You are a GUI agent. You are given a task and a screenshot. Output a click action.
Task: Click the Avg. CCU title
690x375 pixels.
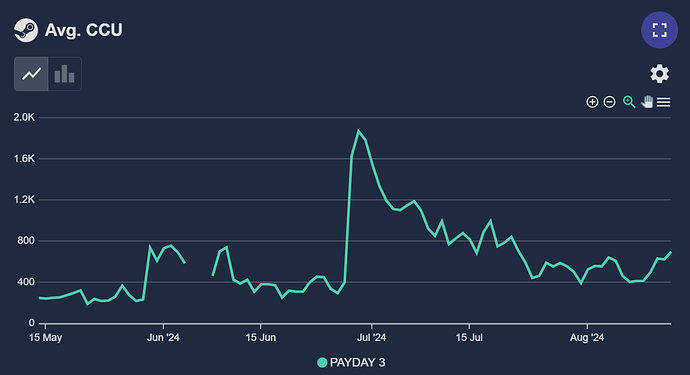coord(84,30)
